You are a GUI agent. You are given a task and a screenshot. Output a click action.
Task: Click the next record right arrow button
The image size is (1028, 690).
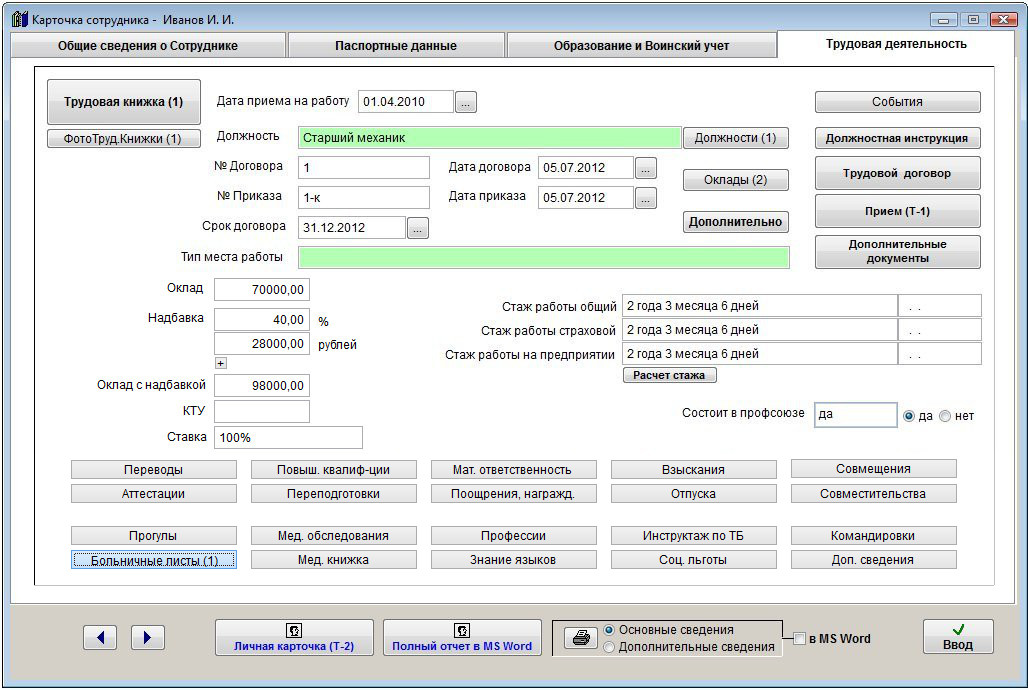(148, 637)
